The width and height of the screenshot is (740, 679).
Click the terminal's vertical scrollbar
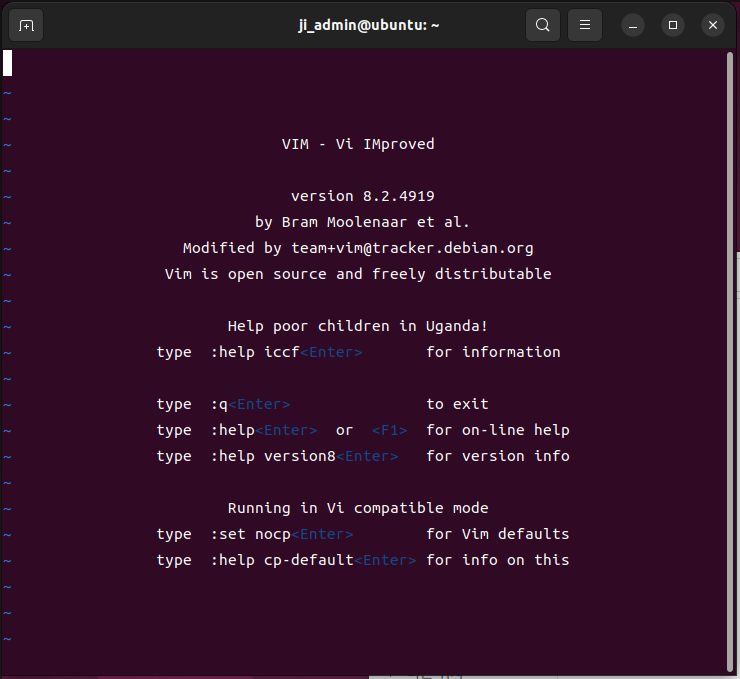[x=730, y=361]
